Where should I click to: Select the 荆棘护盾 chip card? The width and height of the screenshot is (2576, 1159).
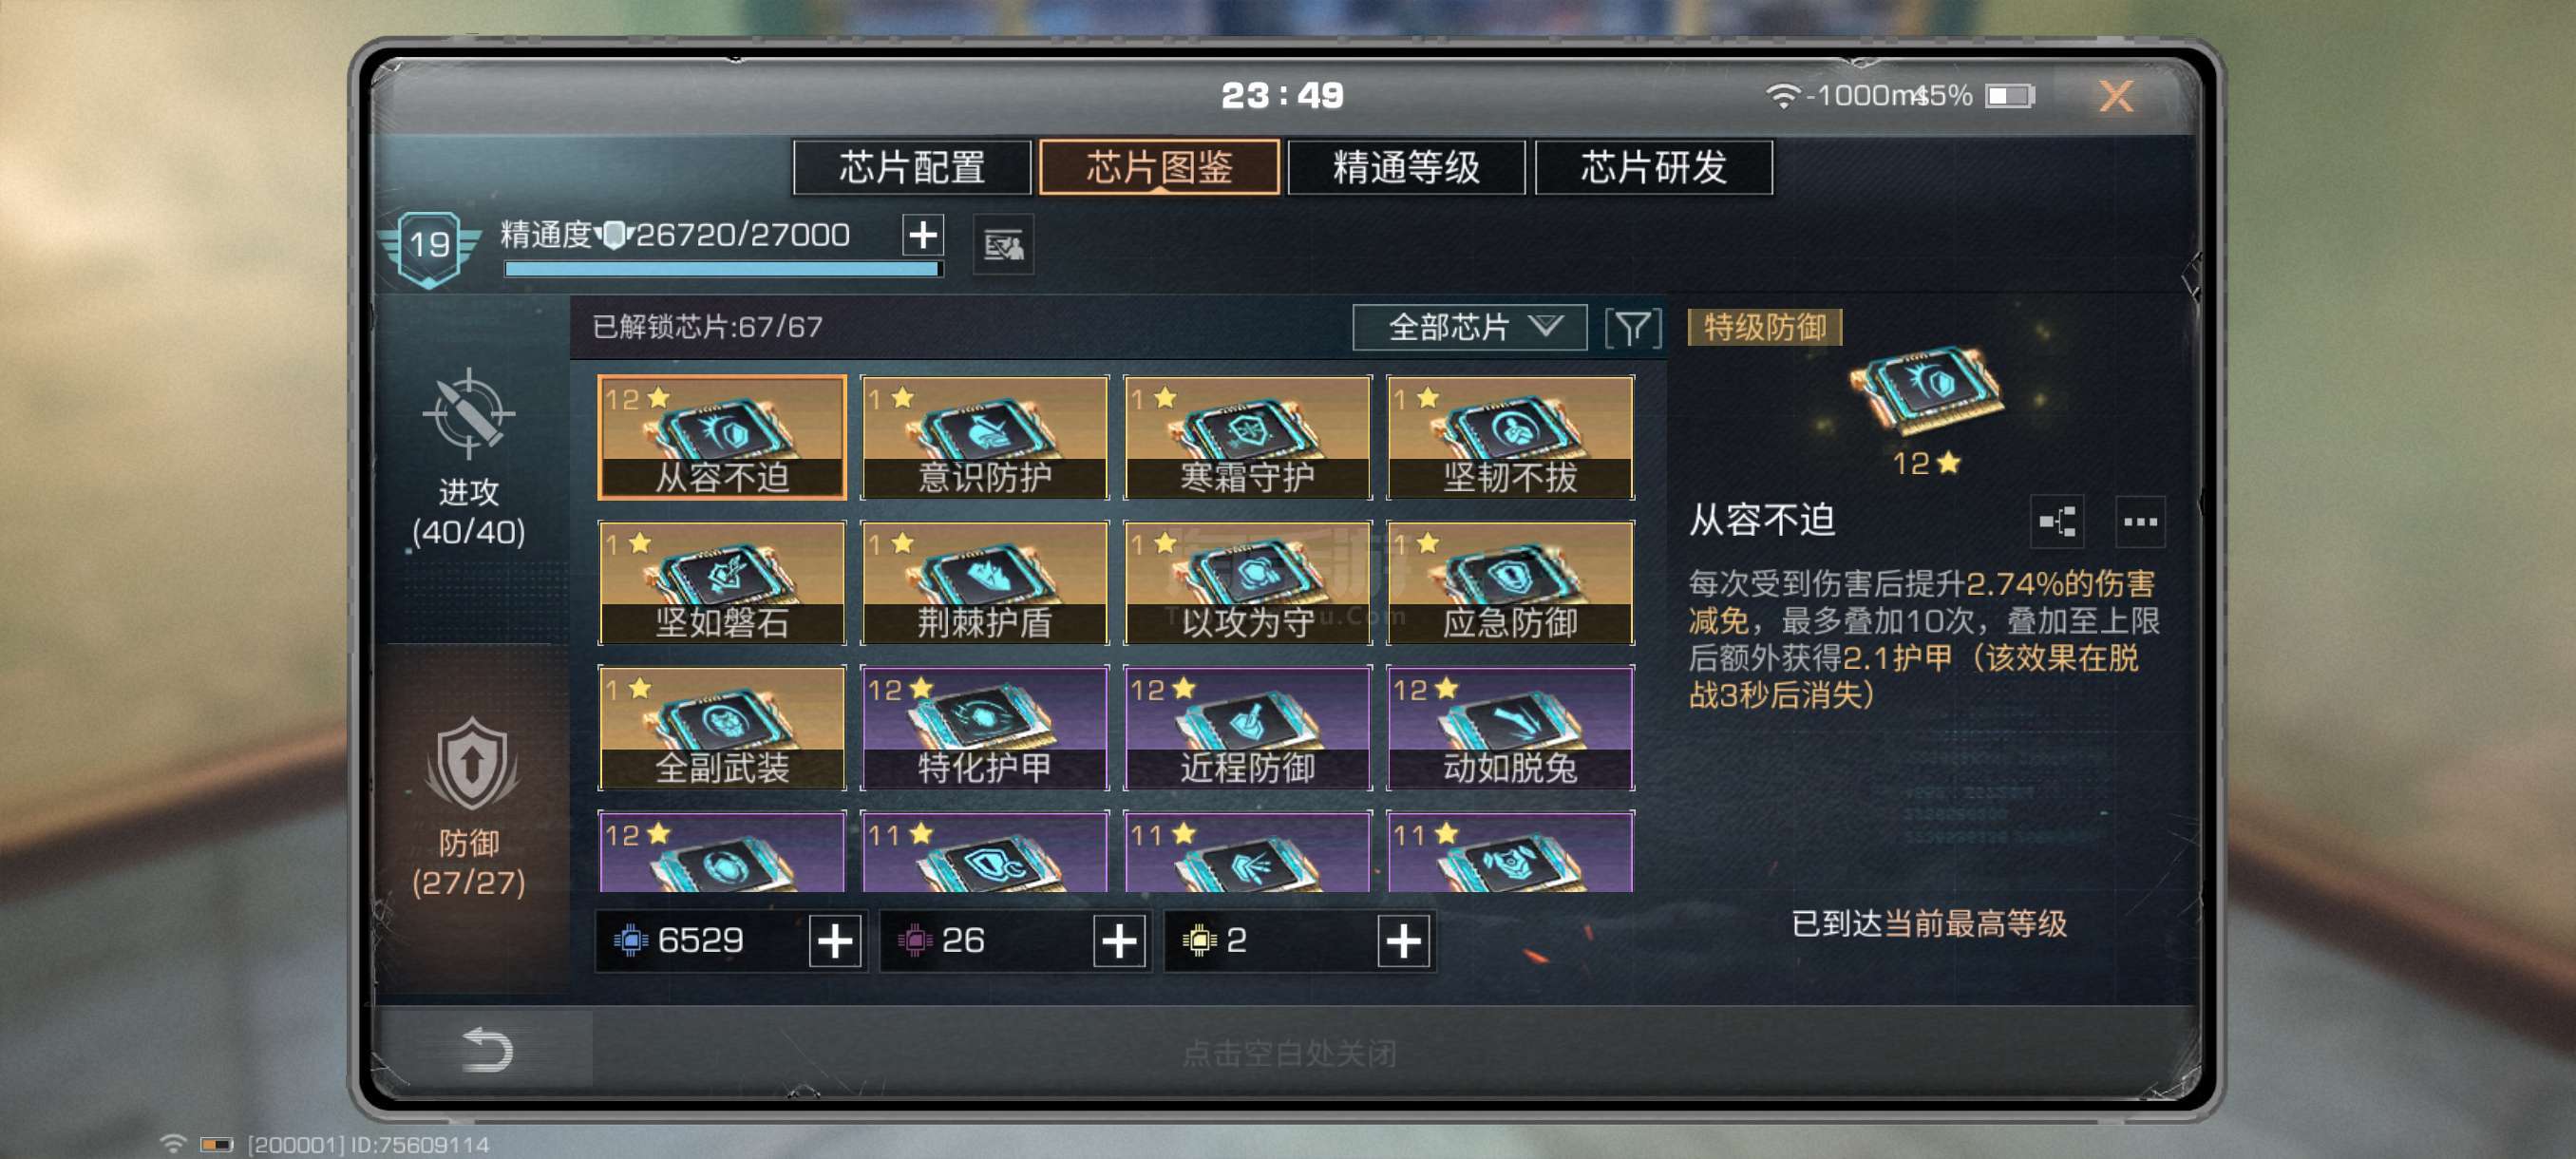tap(984, 582)
